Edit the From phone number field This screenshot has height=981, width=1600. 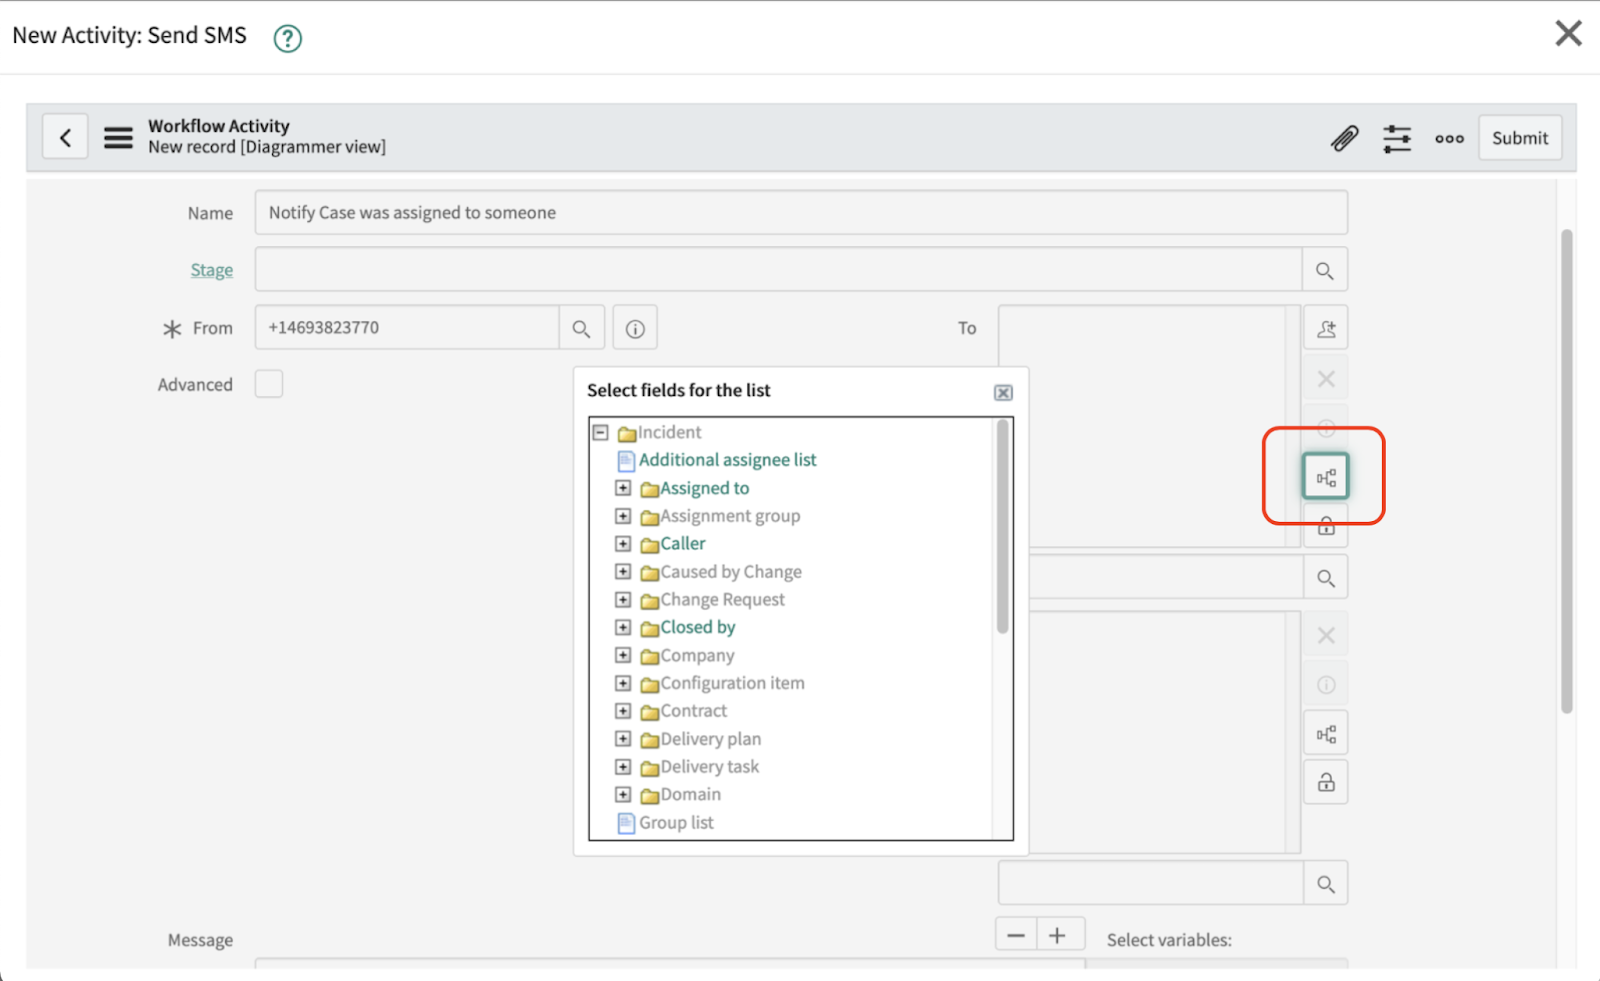[x=407, y=327]
